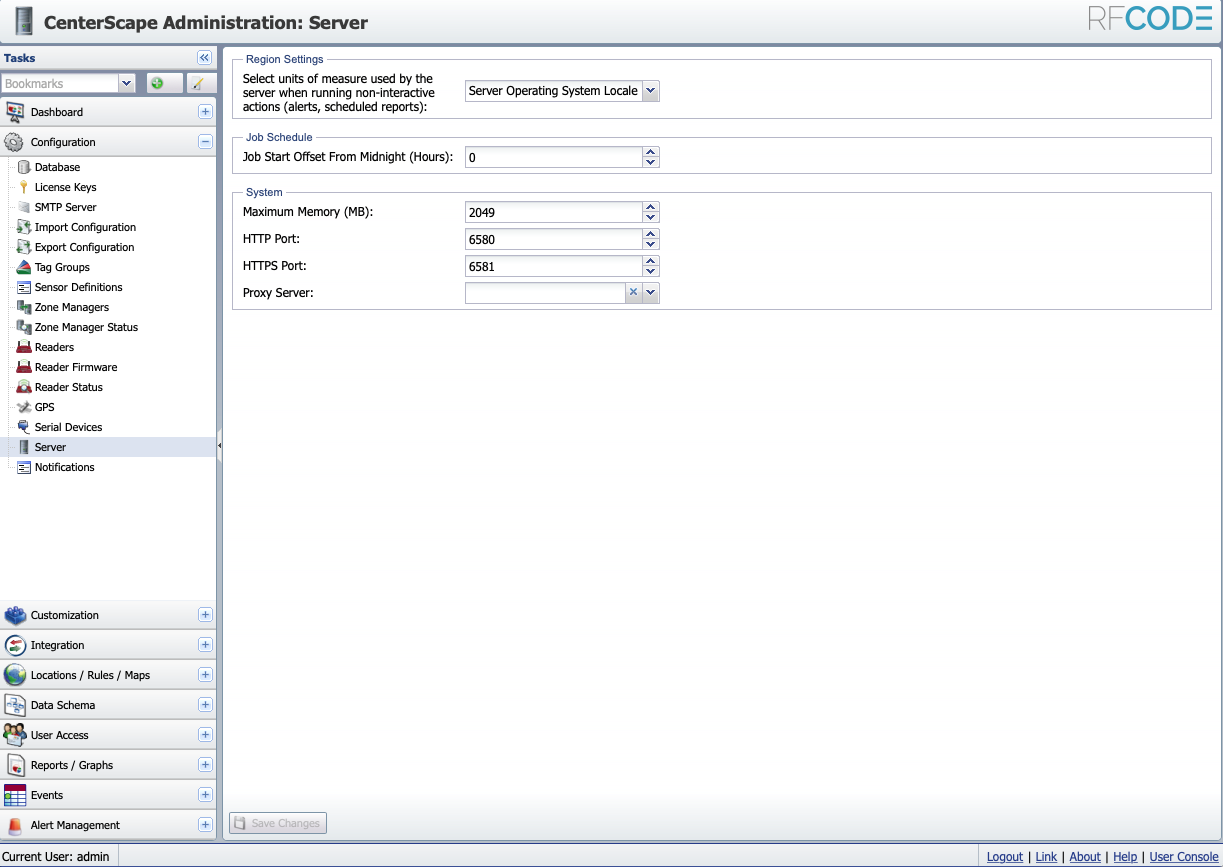Click the Bookmarks text field

pos(60,84)
